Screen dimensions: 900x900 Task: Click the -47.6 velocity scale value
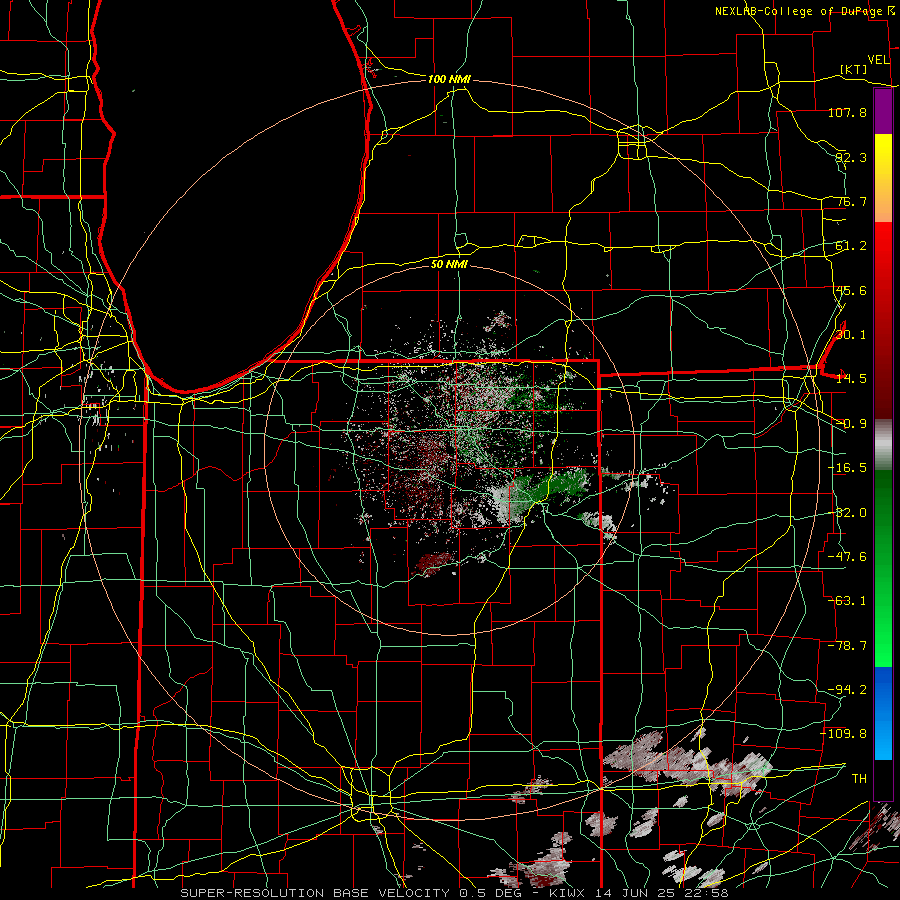click(847, 557)
